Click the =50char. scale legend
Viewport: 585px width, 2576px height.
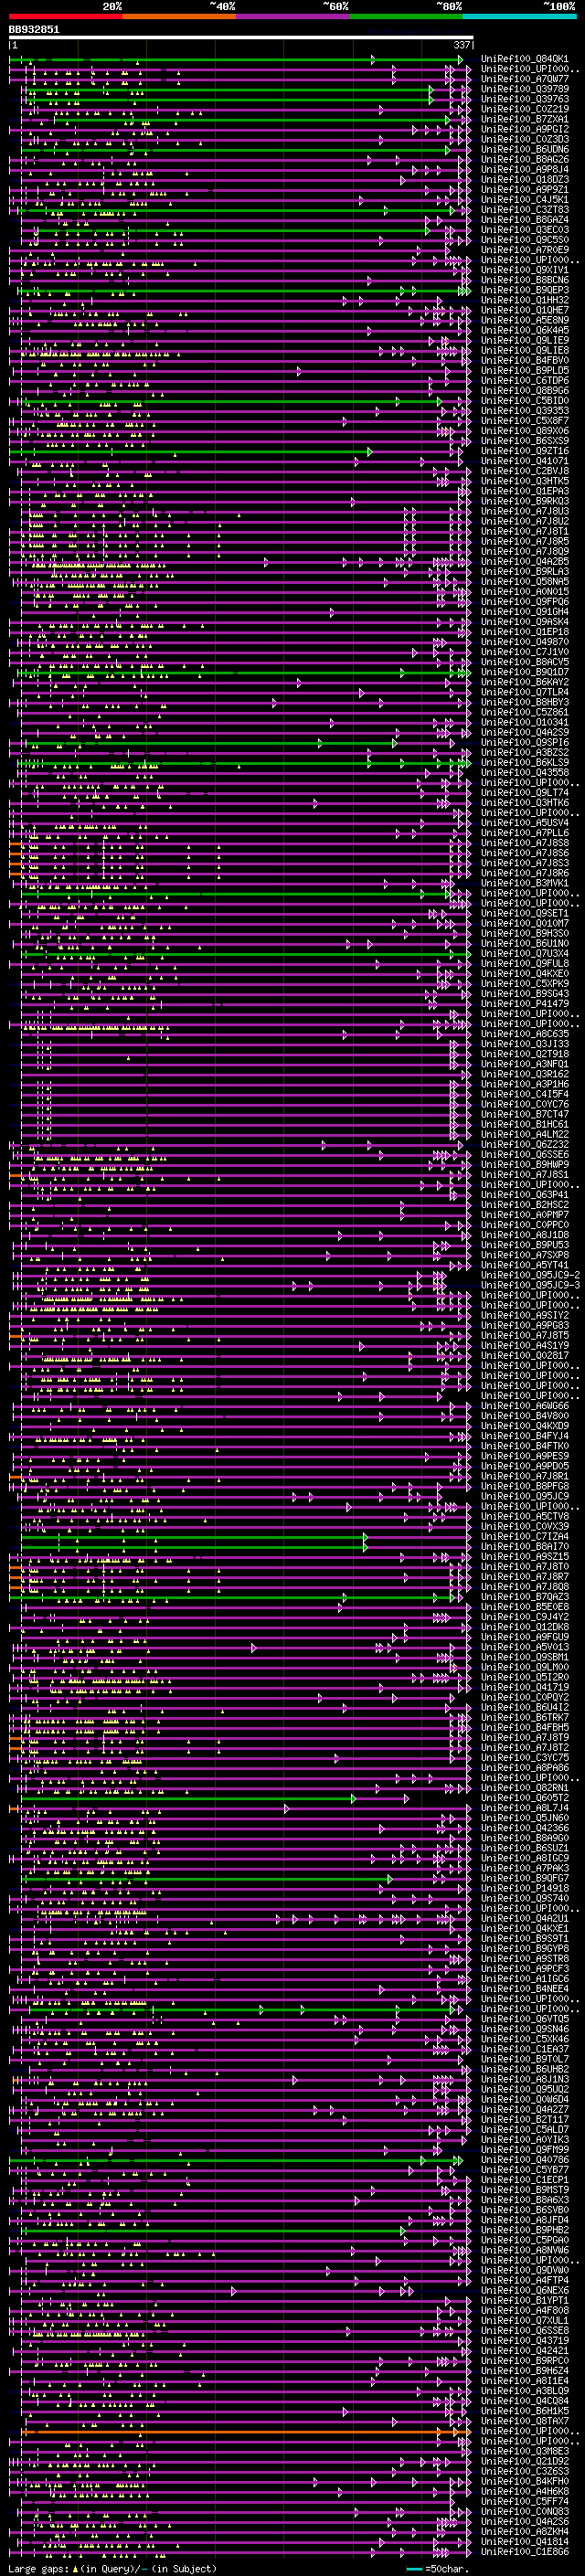pos(440,2568)
